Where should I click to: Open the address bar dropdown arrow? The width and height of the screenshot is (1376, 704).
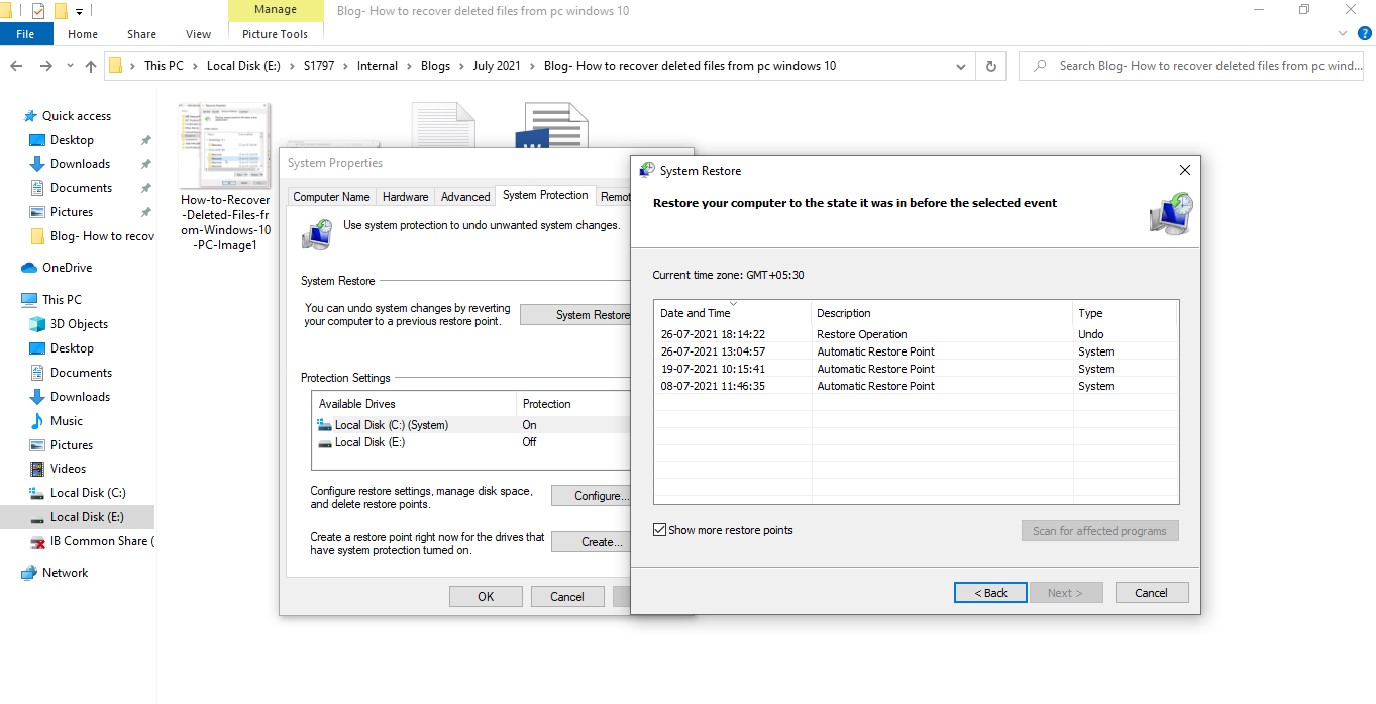(959, 65)
